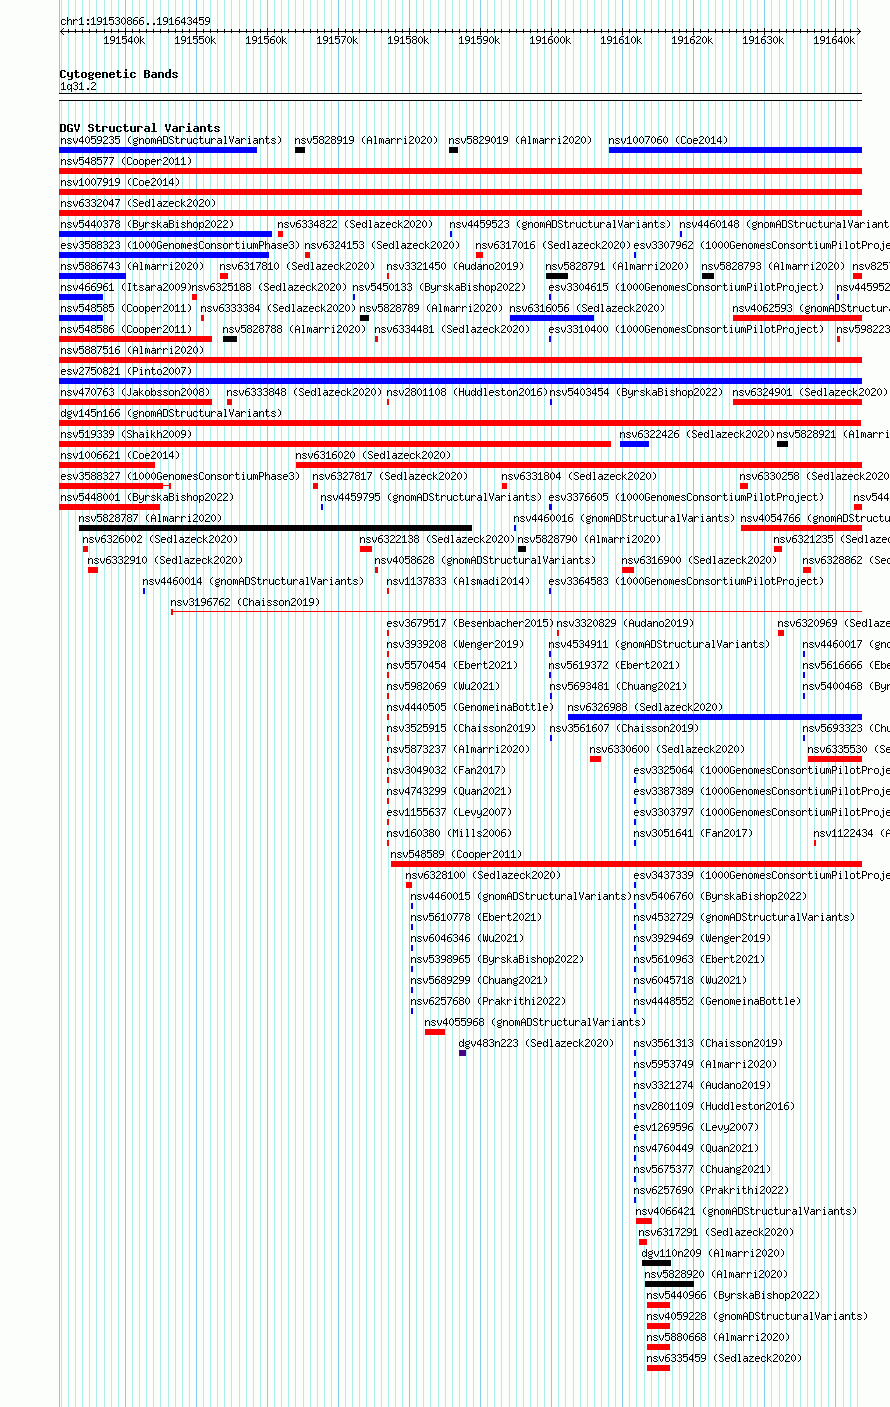Select esv3304615 (1000GenomesConsortiumPilotProject) label
Image resolution: width=890 pixels, height=1407 pixels.
pyautogui.click(x=687, y=287)
